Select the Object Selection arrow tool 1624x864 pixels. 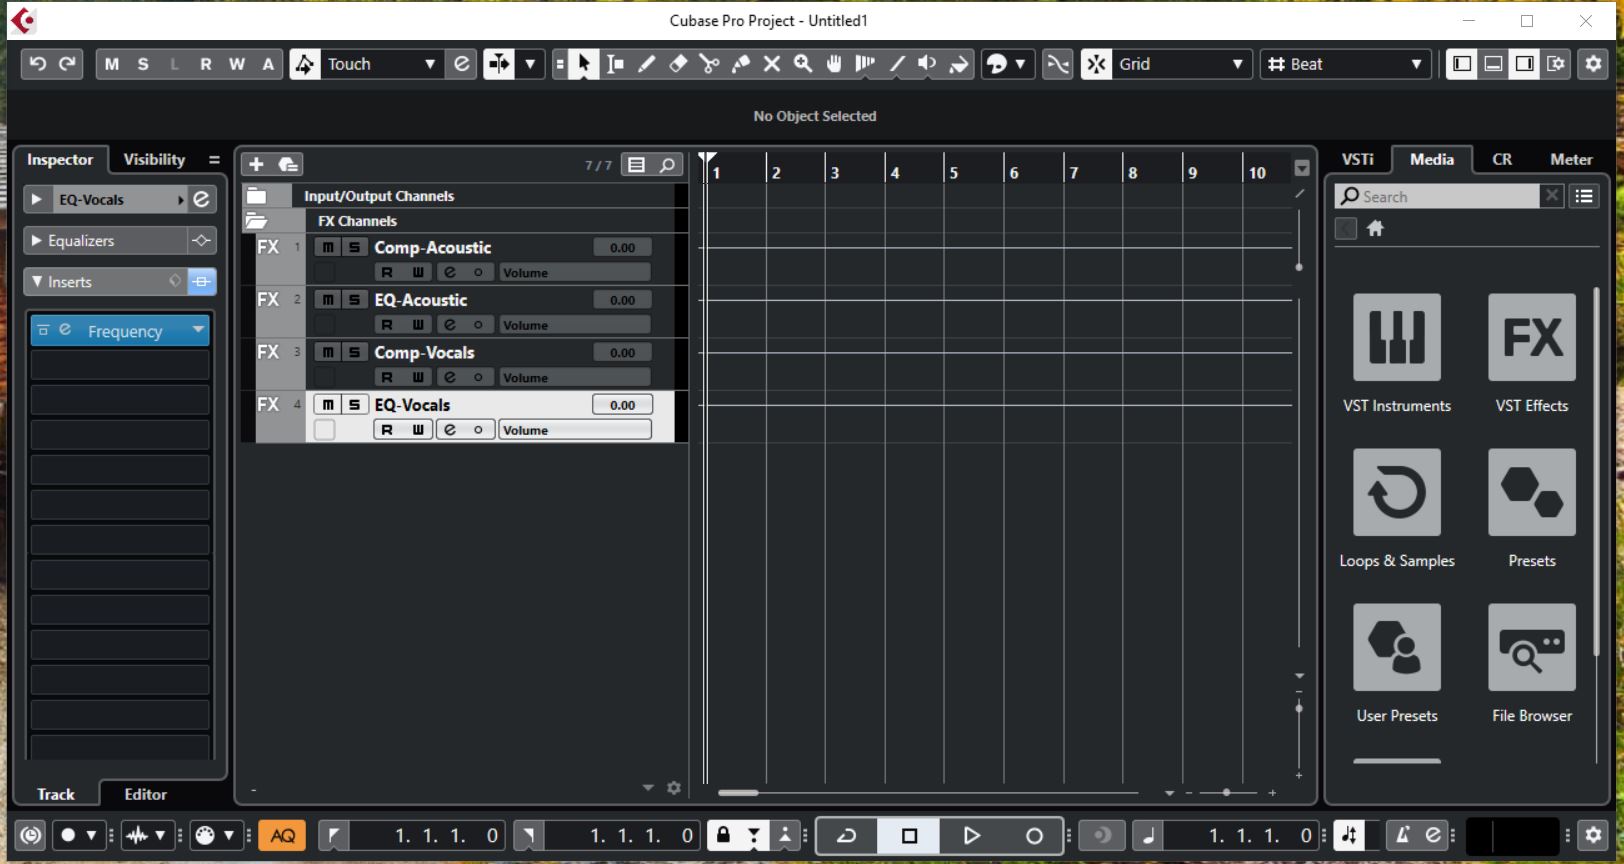584,64
